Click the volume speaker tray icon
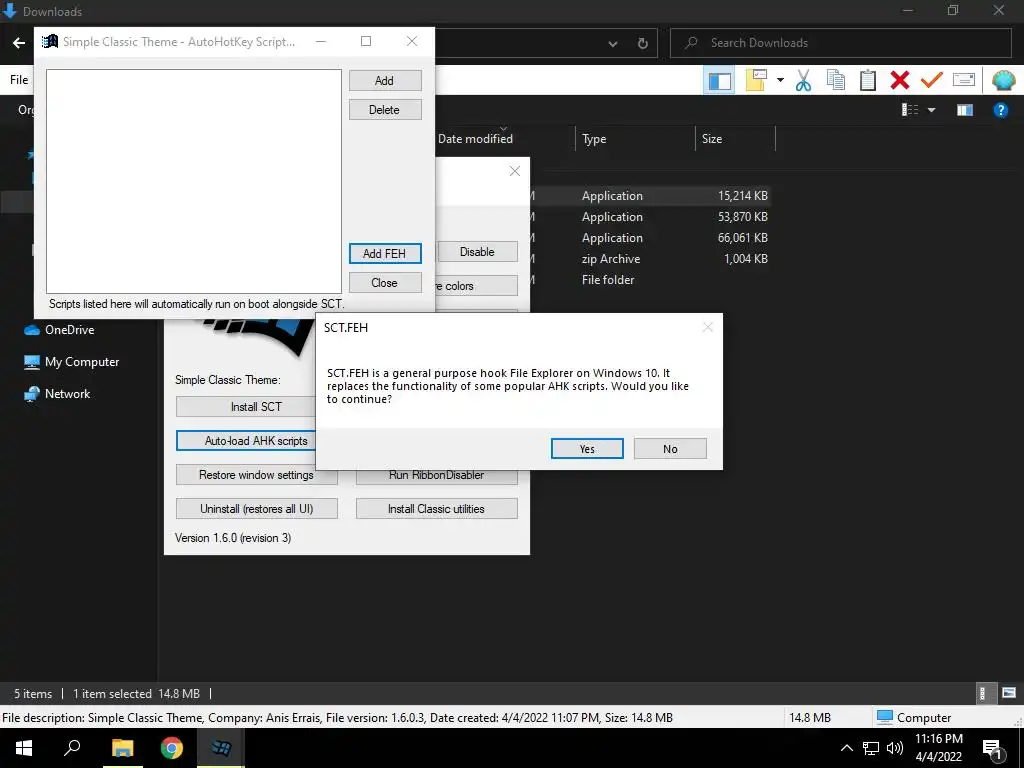This screenshot has height=768, width=1024. coord(895,748)
